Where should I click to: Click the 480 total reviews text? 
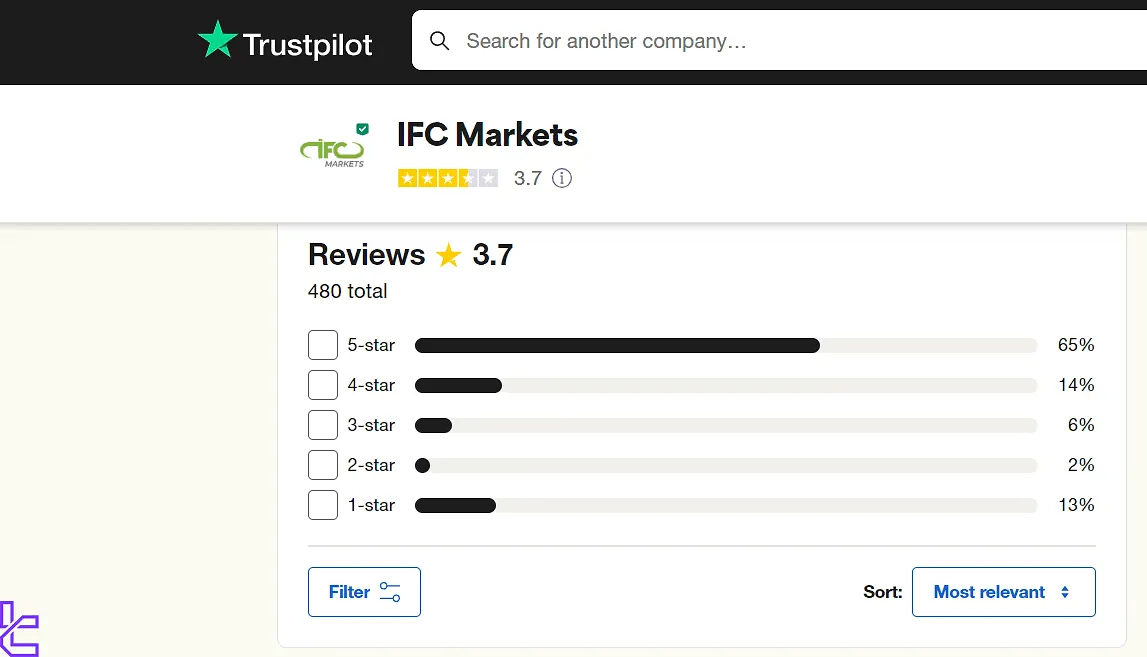(348, 291)
